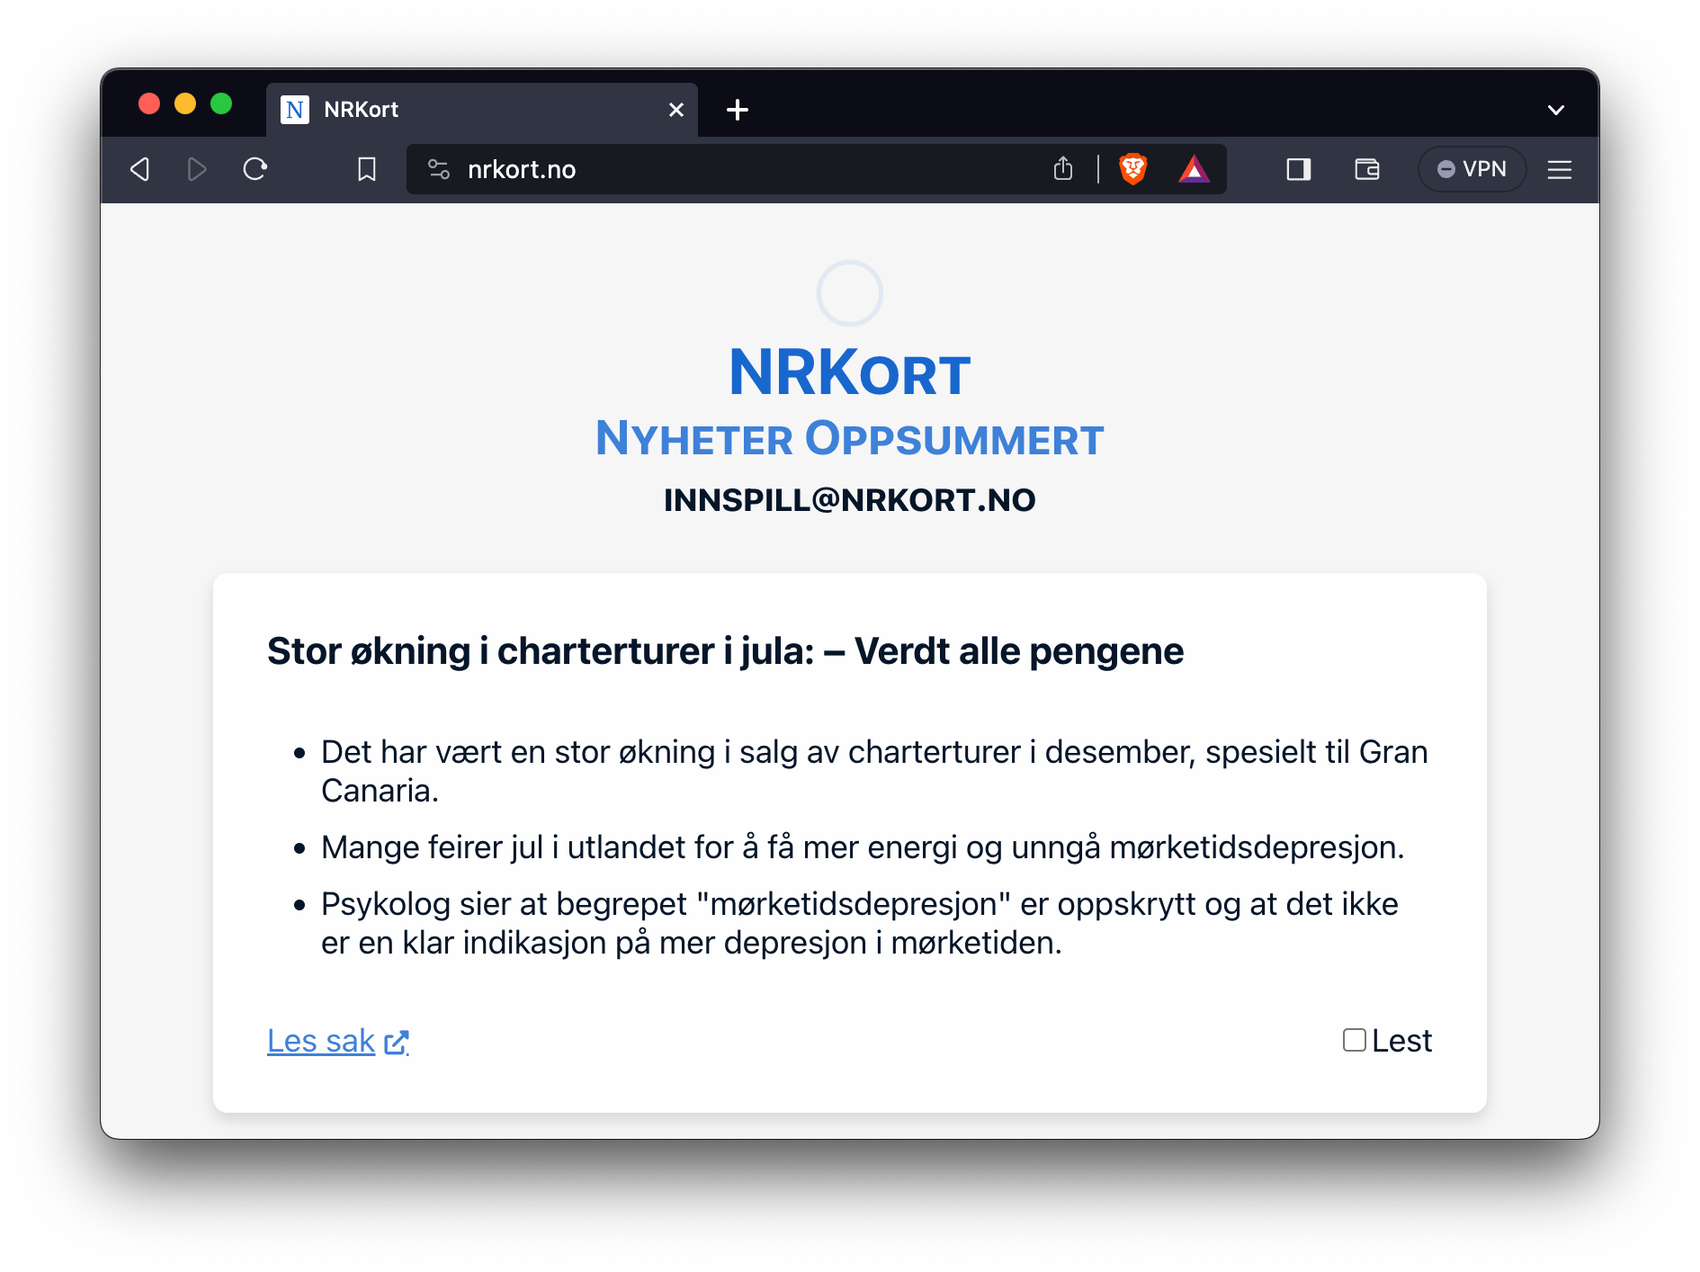Bookmark this page with bookmark icon
The width and height of the screenshot is (1700, 1272).
pyautogui.click(x=367, y=169)
